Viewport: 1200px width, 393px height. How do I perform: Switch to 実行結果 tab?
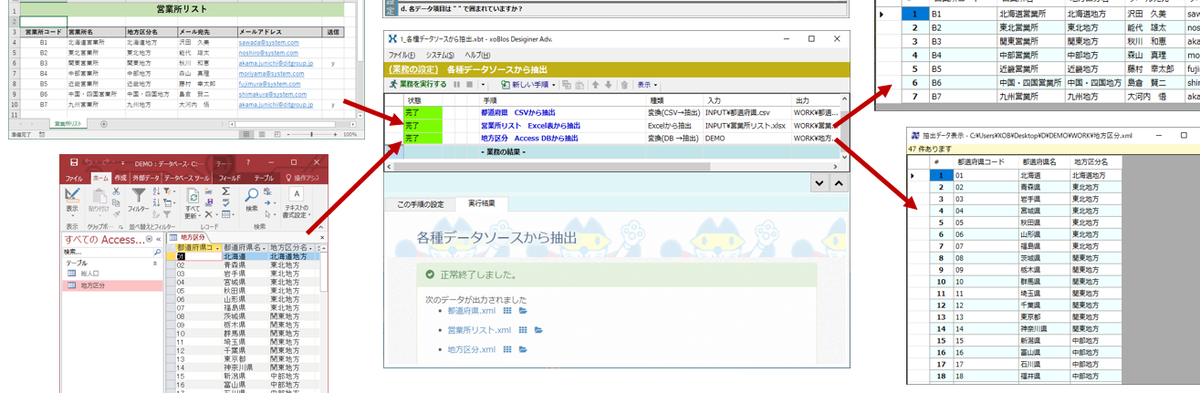[x=482, y=204]
